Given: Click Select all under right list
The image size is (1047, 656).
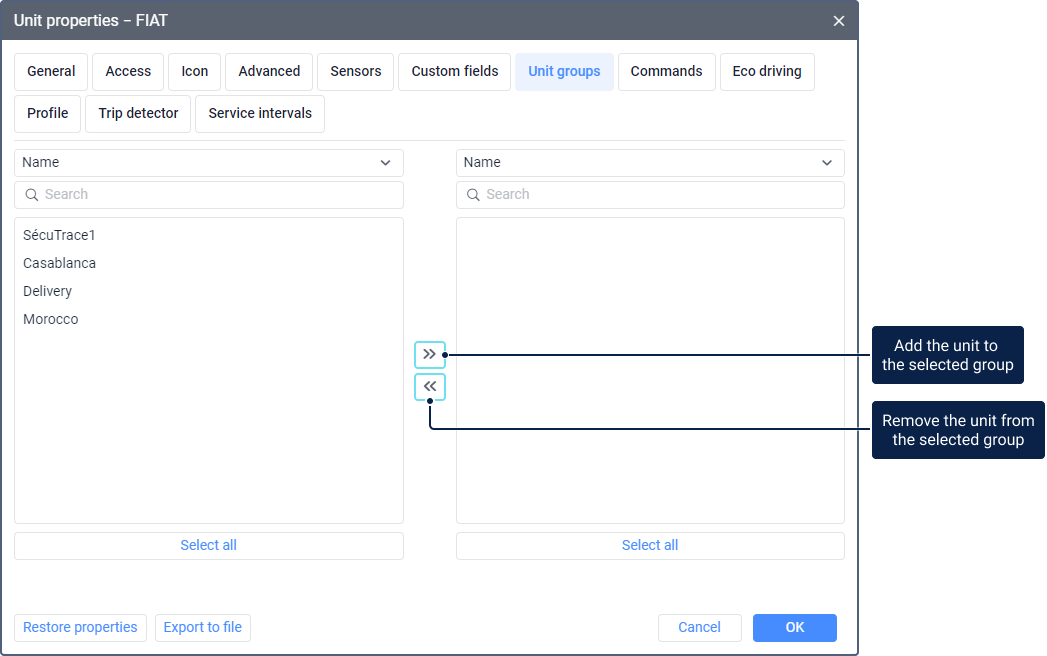Looking at the screenshot, I should click(650, 546).
